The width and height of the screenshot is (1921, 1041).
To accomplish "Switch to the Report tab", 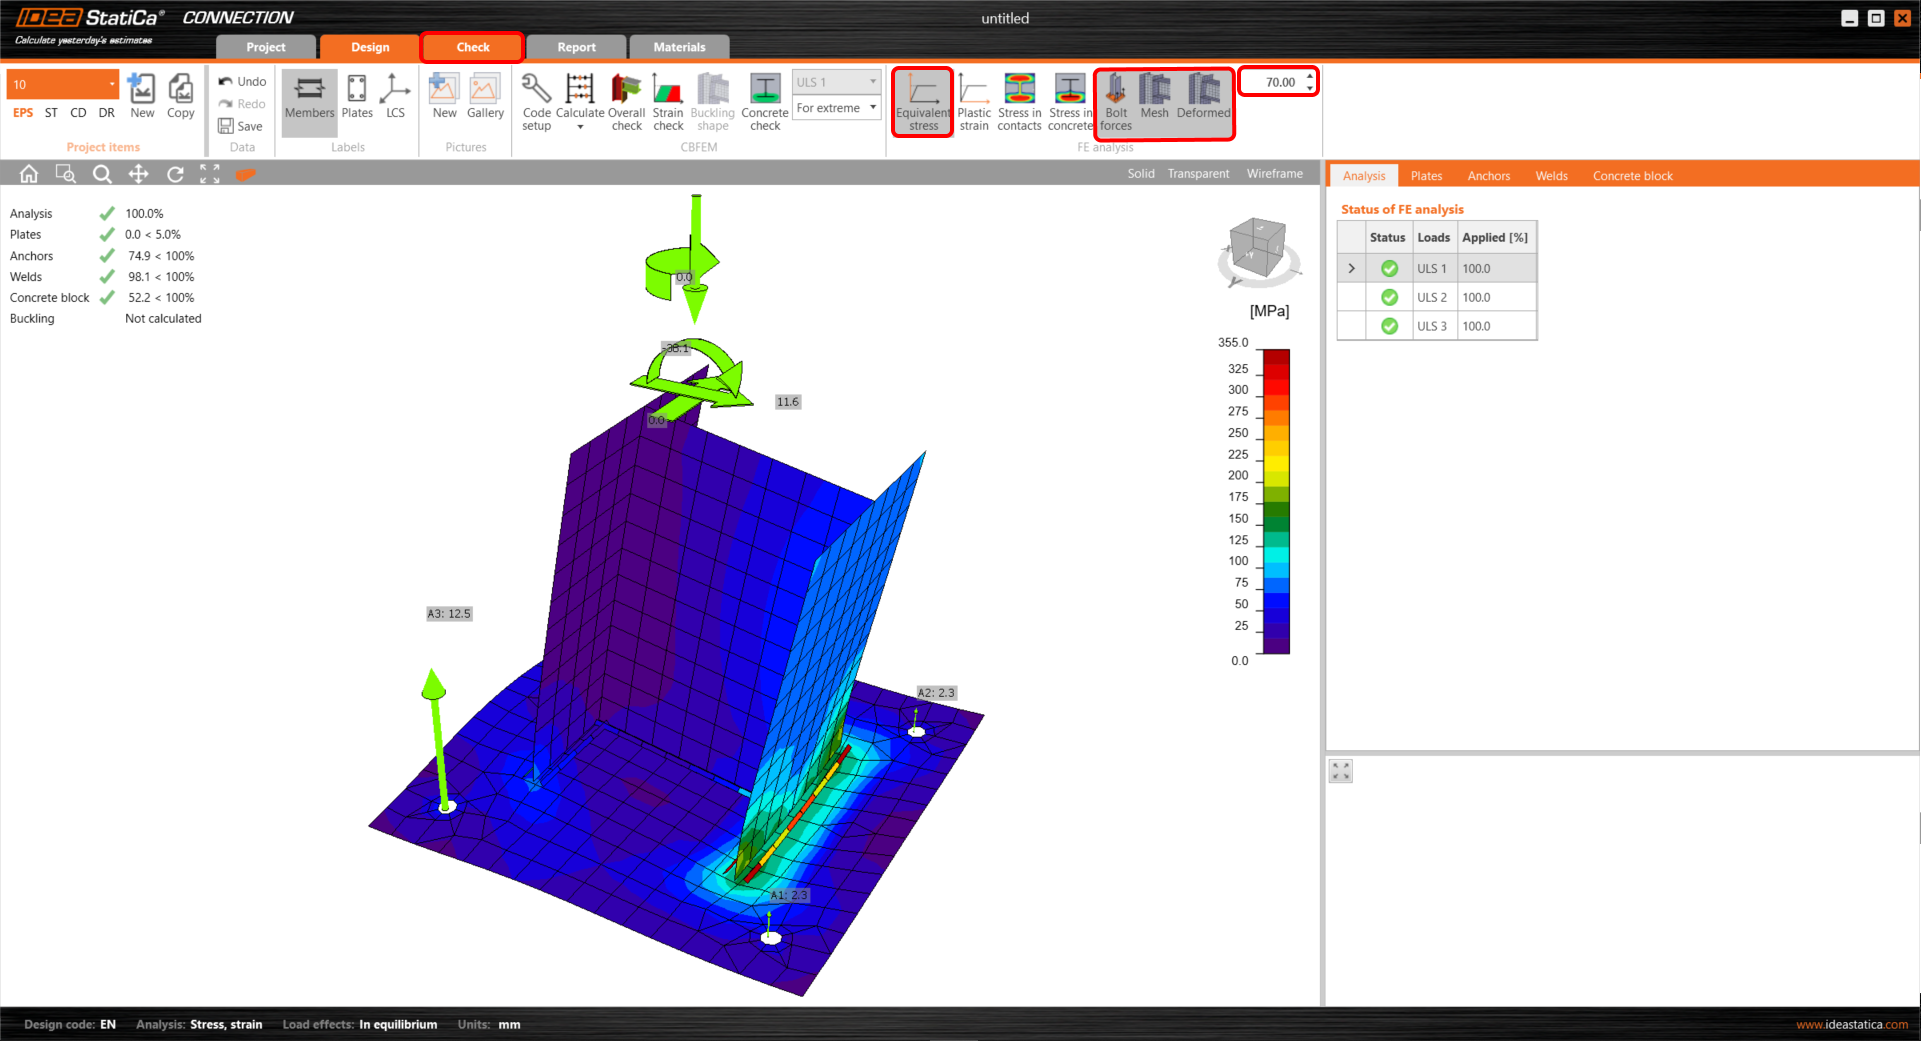I will [x=576, y=47].
